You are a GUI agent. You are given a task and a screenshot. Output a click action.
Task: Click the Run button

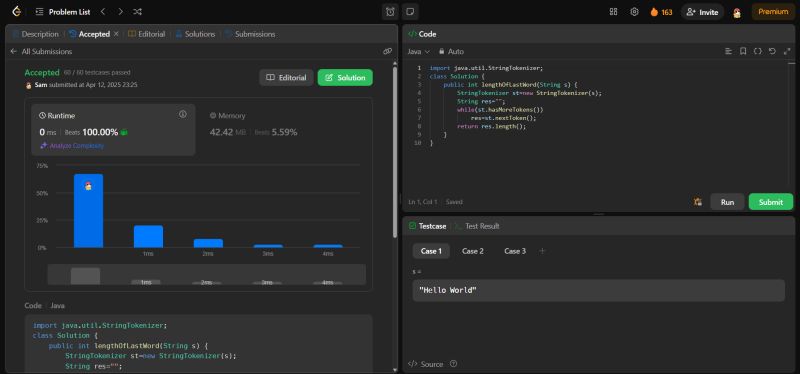point(727,202)
